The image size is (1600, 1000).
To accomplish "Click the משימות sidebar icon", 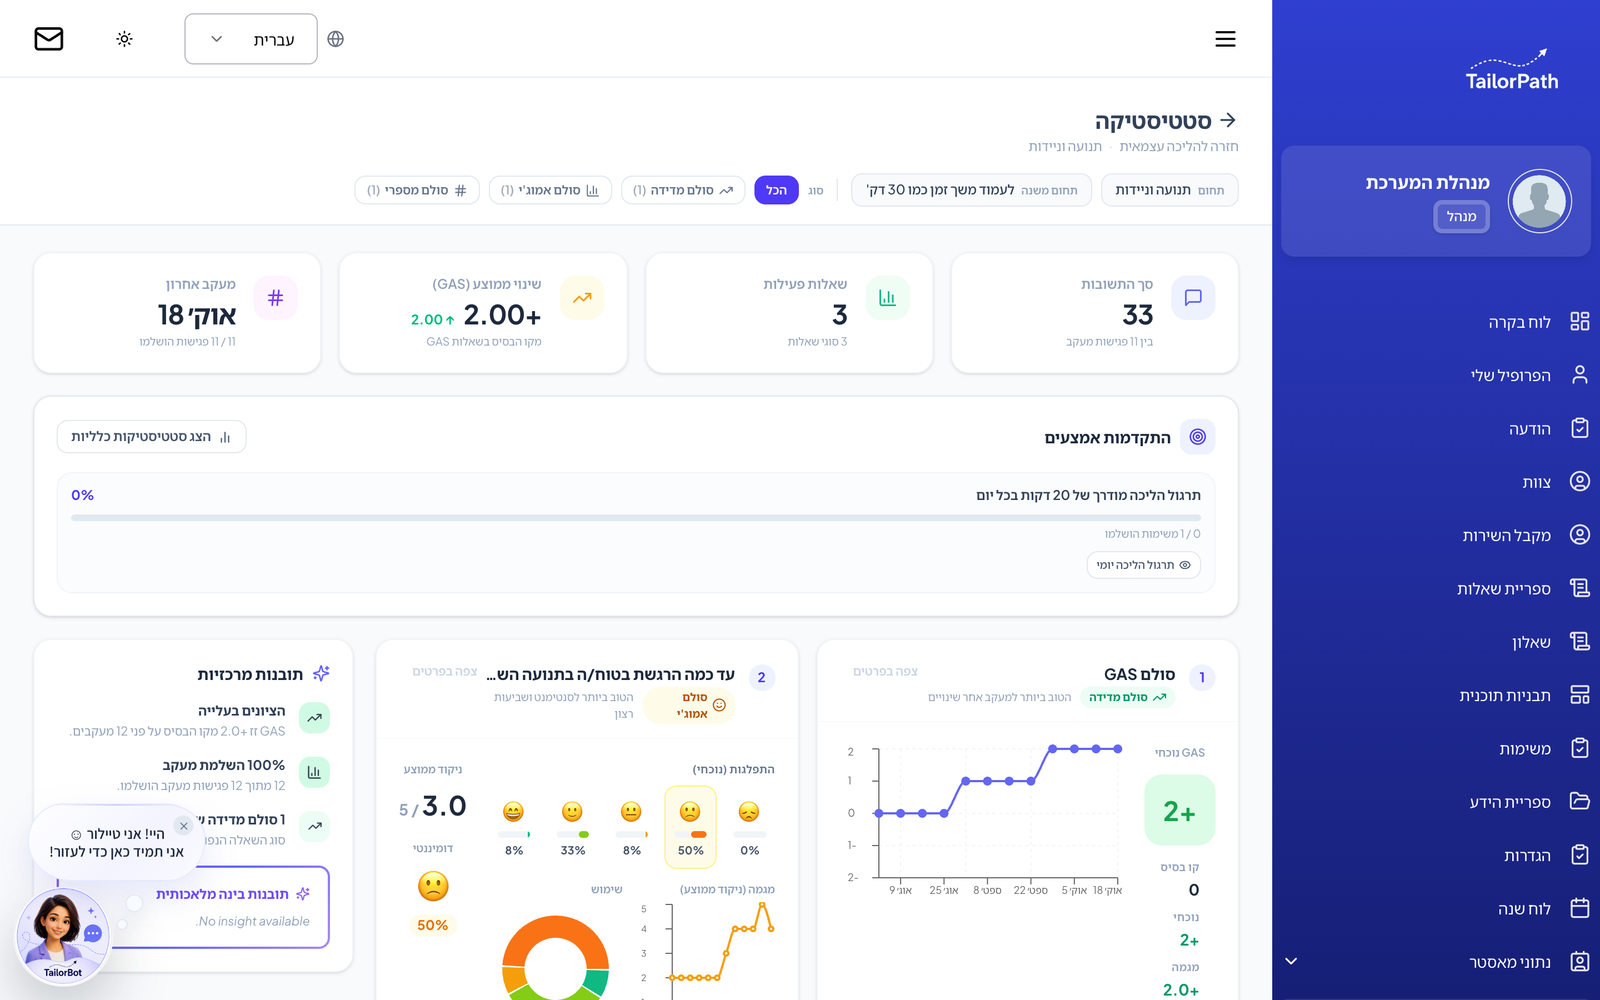I will tap(1580, 748).
